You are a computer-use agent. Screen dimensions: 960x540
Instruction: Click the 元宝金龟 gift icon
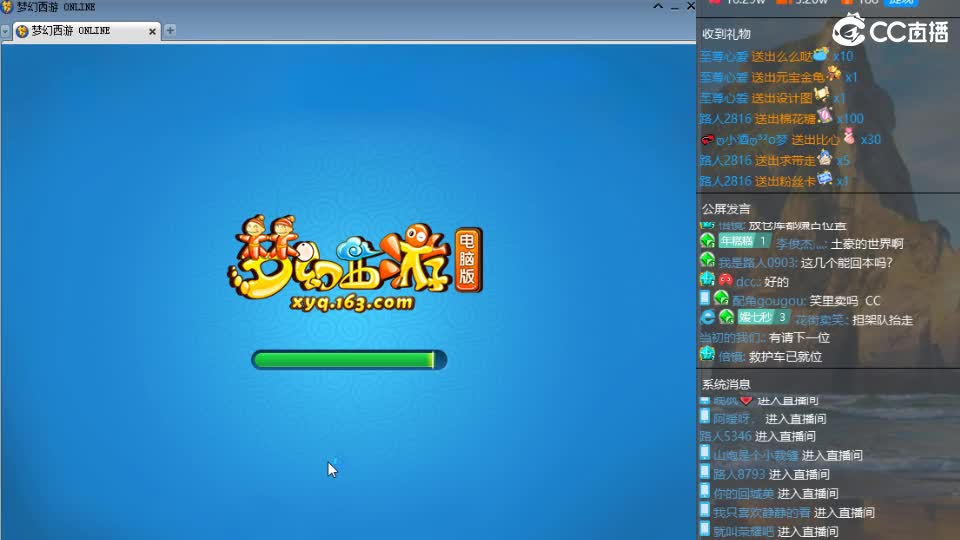[833, 75]
